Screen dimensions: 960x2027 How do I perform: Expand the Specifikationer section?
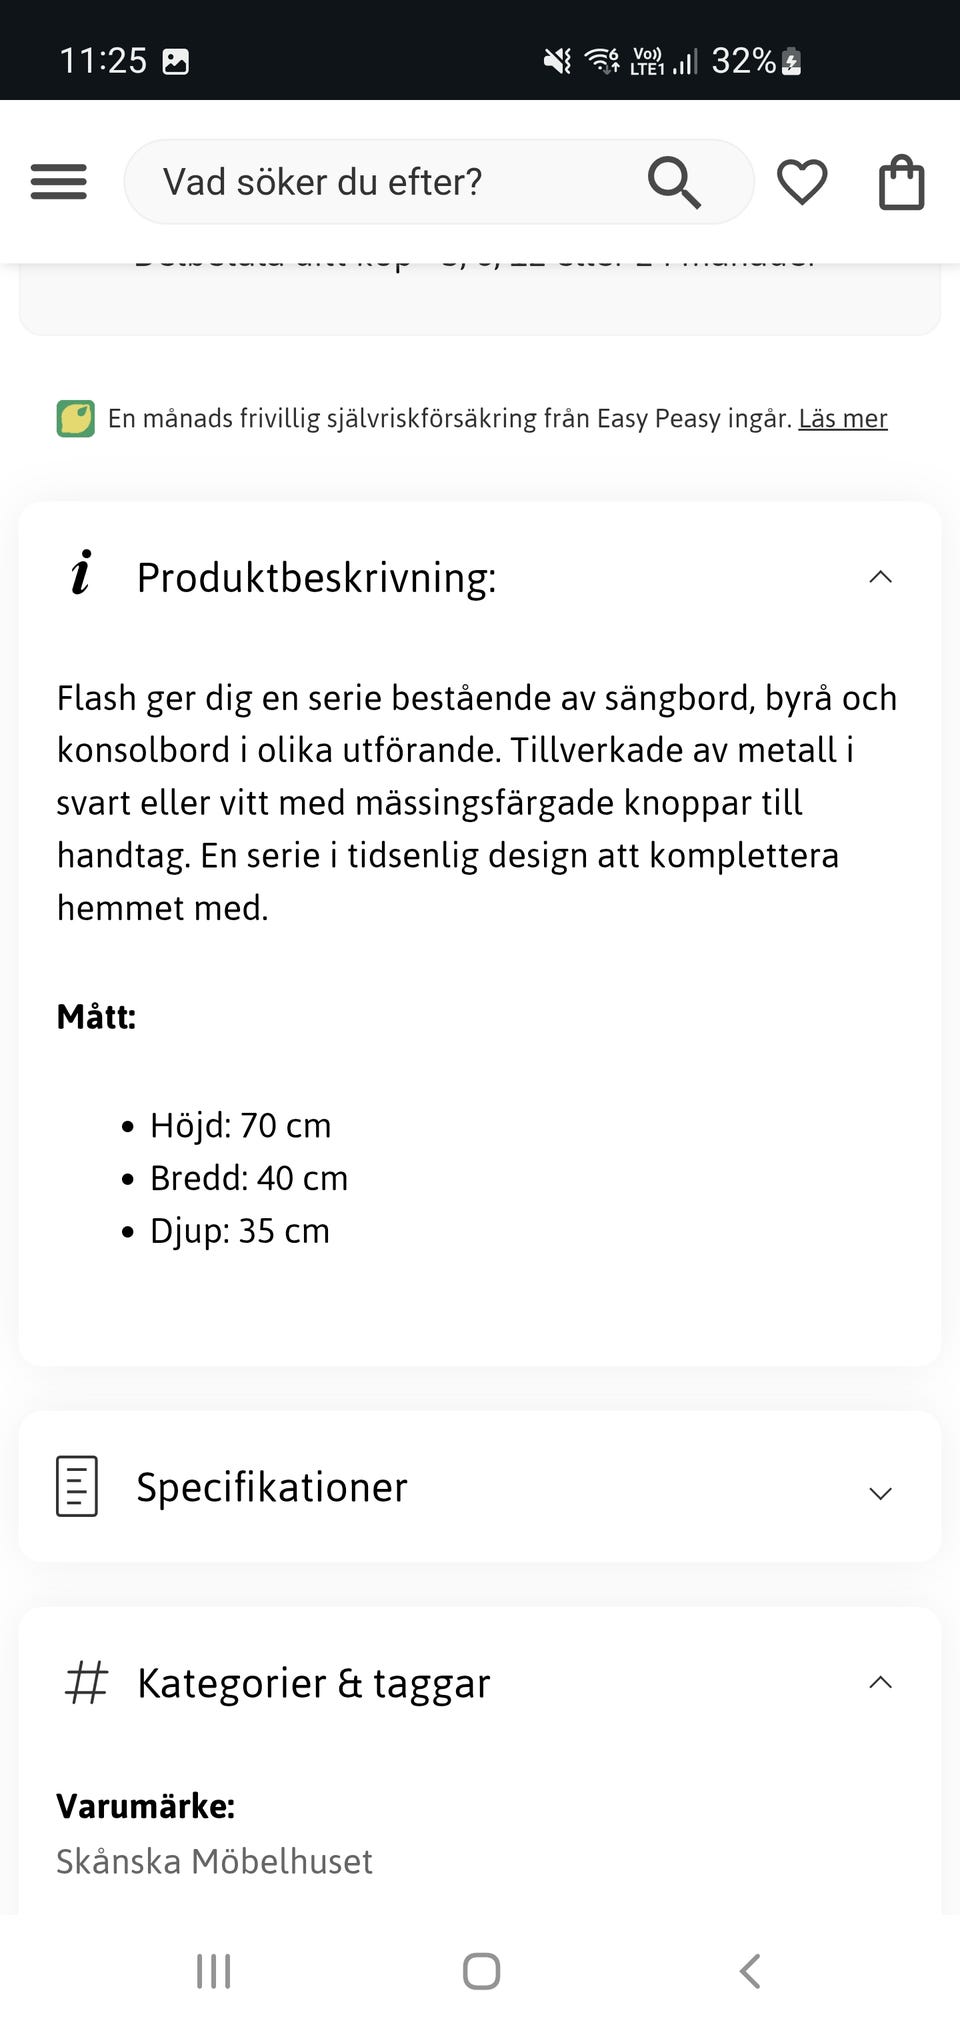pos(880,1492)
